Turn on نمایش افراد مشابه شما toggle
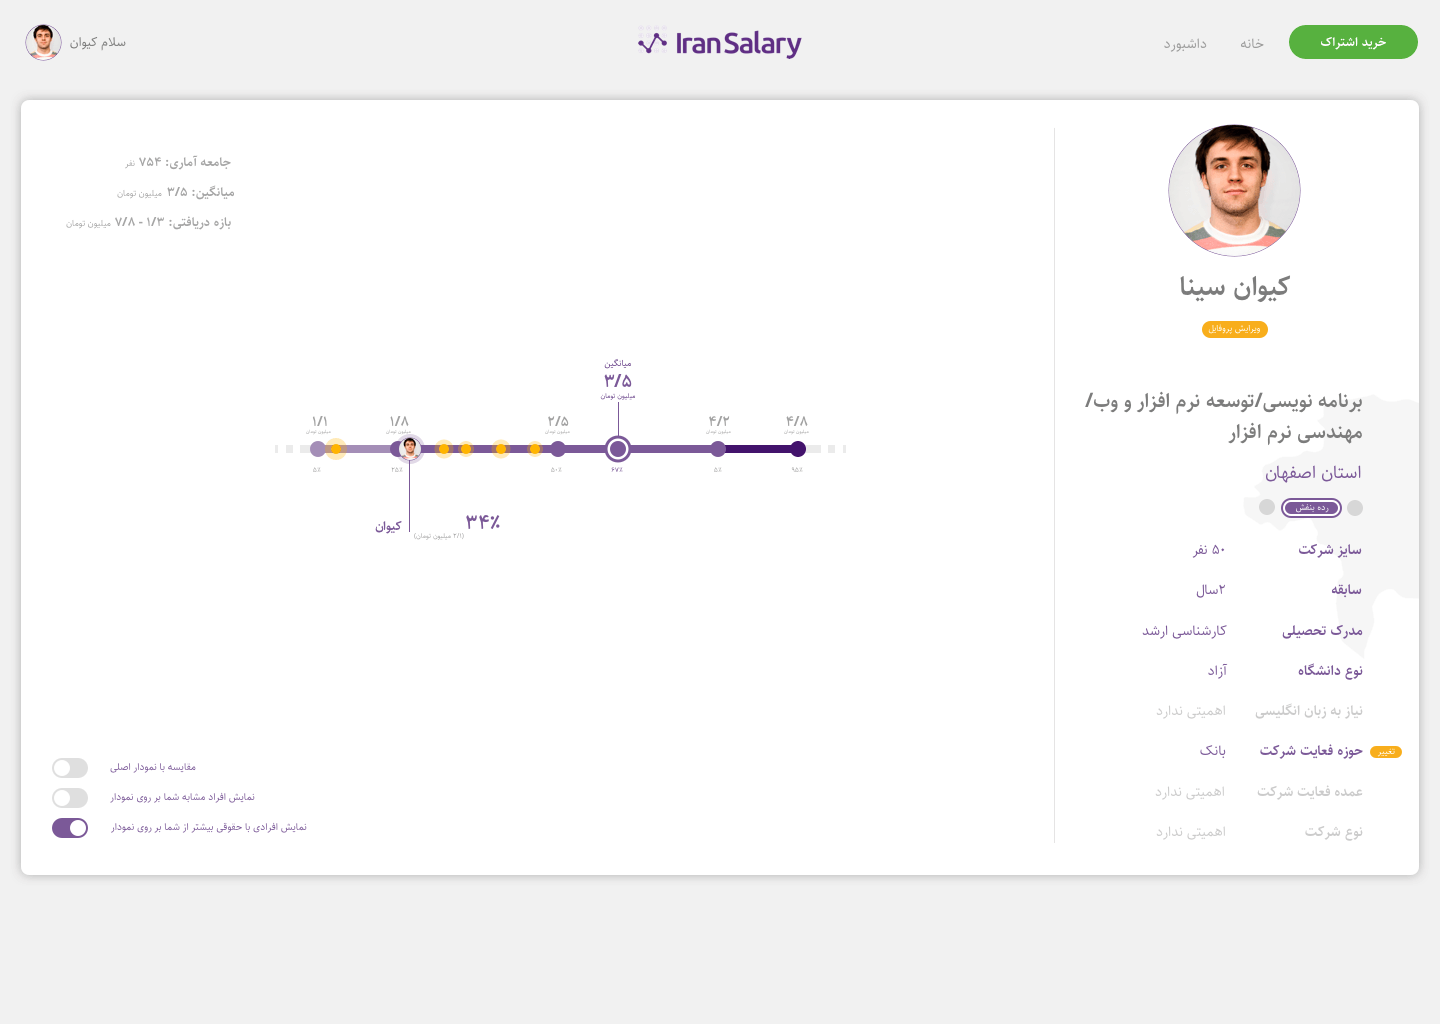 70,798
